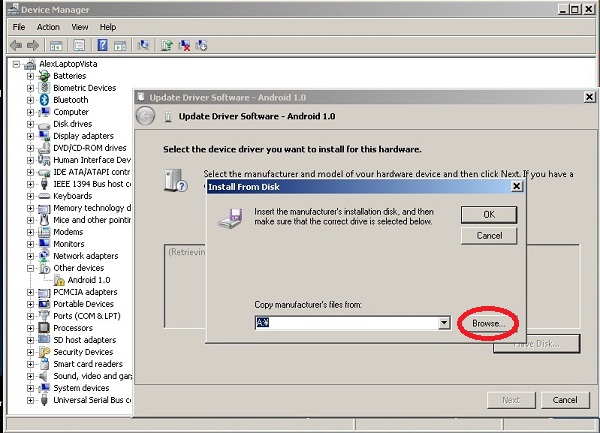Click the Network adapters category icon

pyautogui.click(x=44, y=256)
